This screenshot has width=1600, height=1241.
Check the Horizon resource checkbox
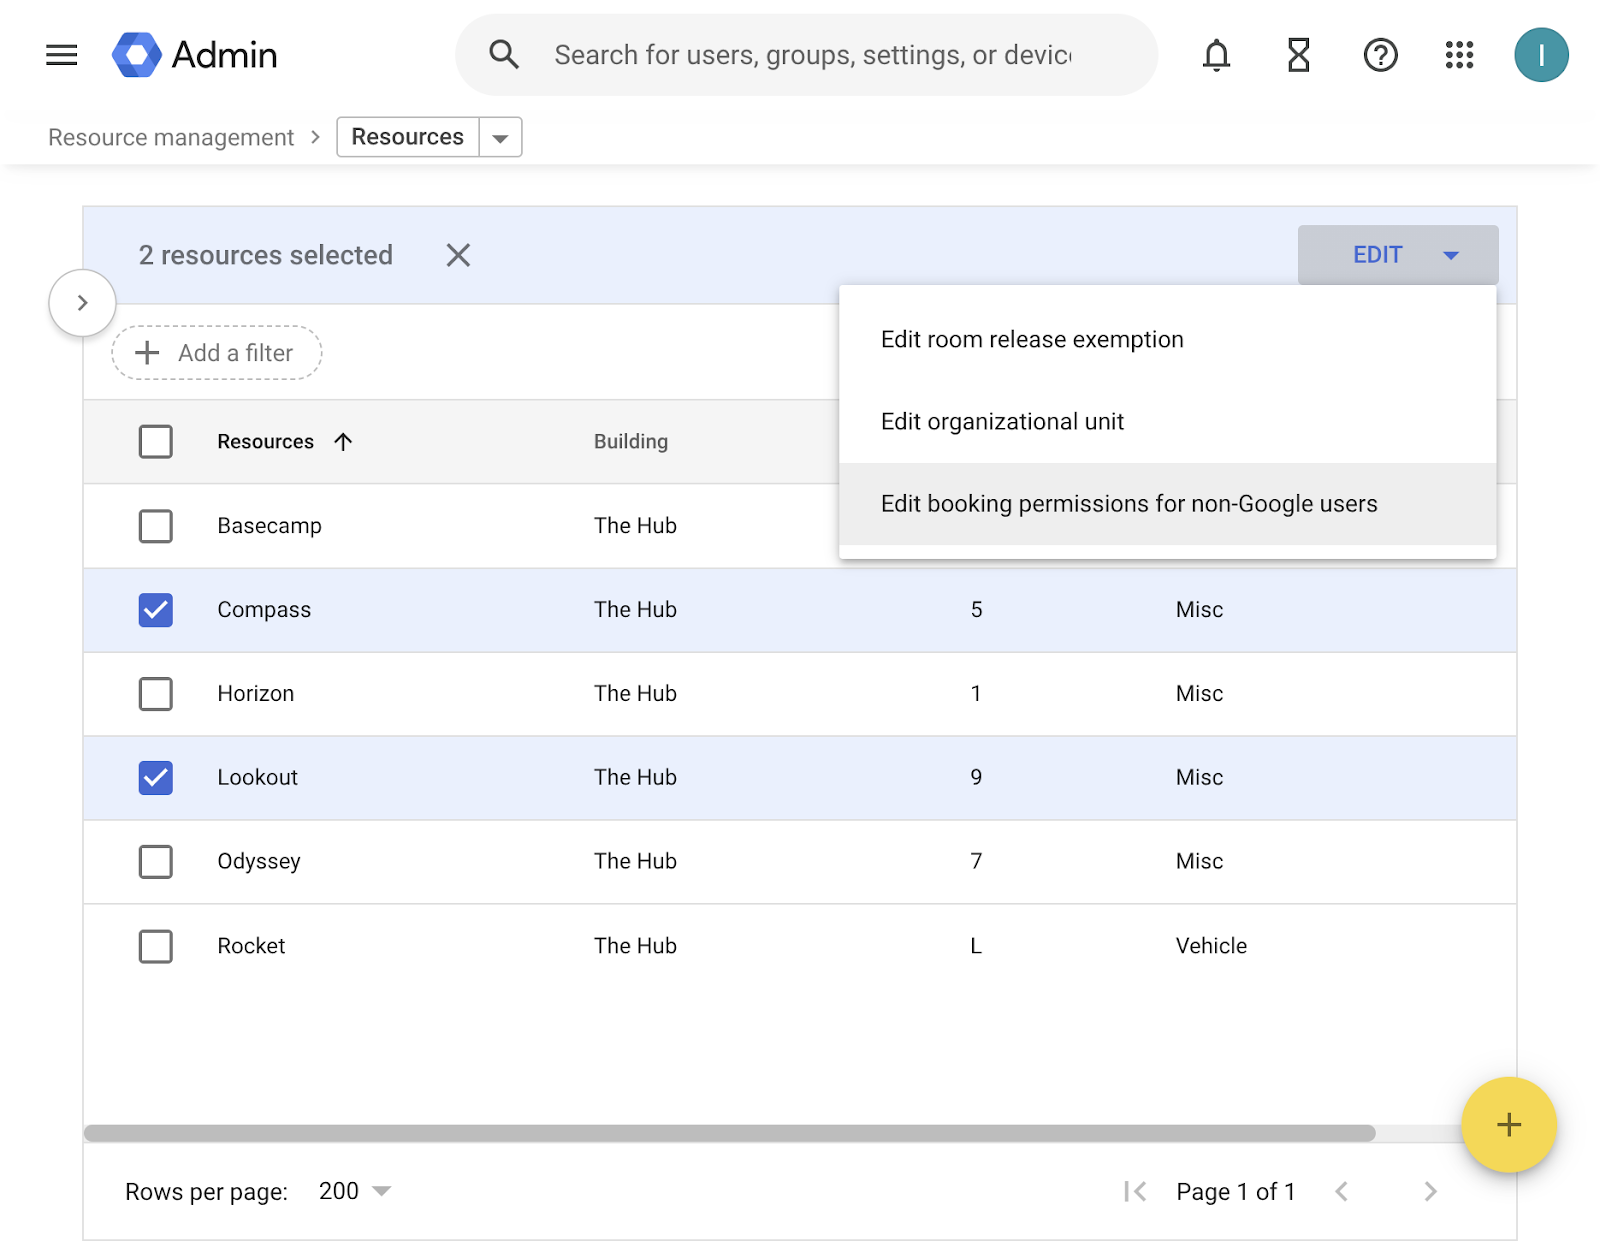(x=156, y=694)
